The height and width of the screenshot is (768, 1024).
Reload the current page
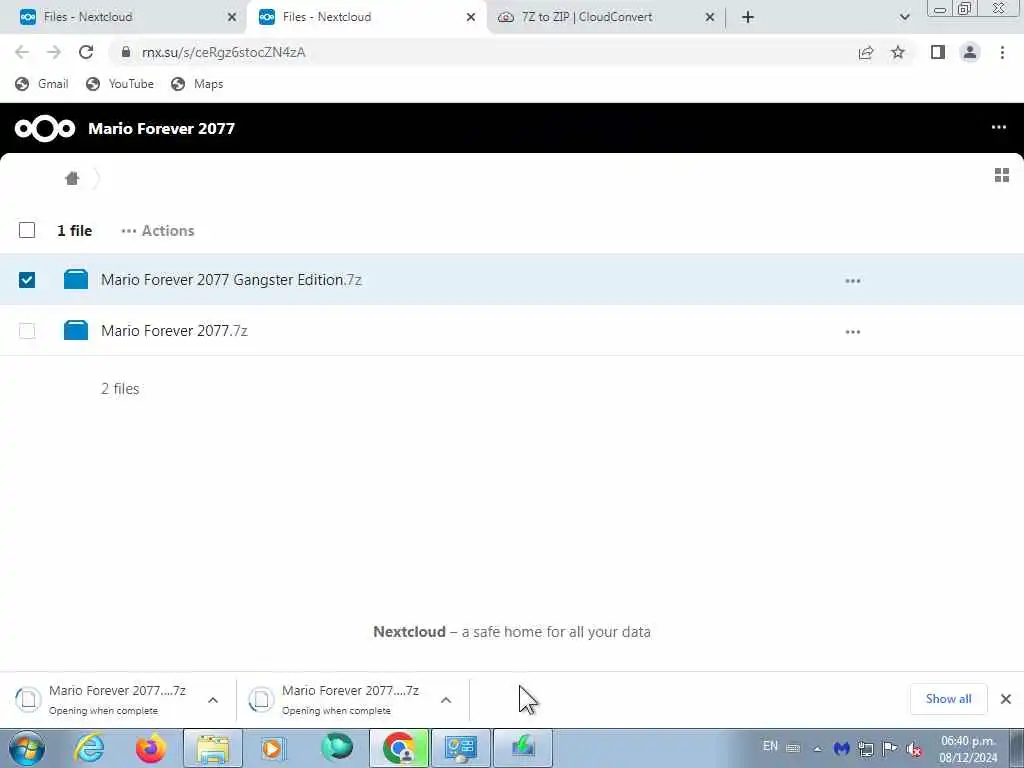click(86, 52)
